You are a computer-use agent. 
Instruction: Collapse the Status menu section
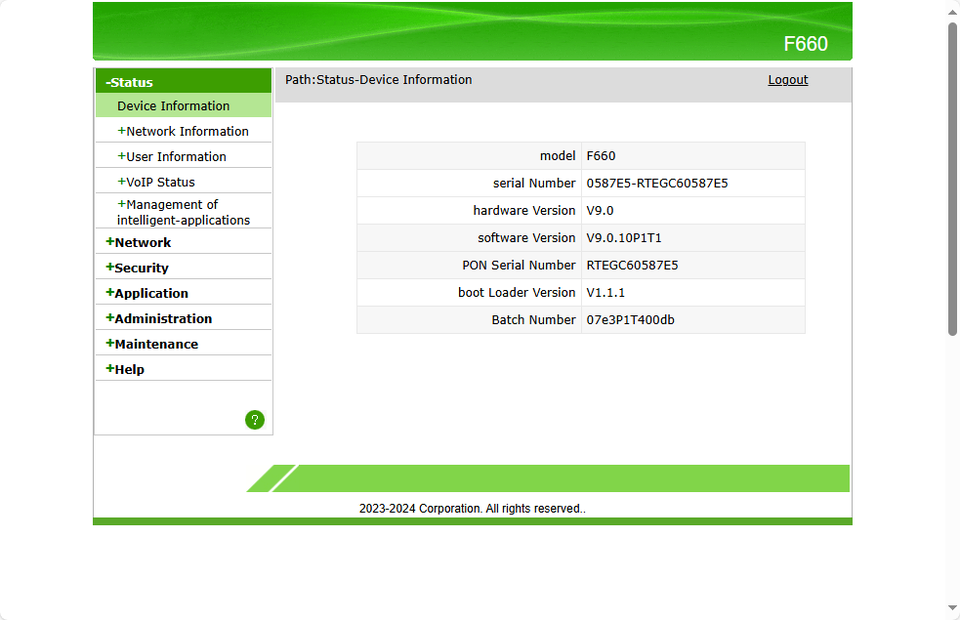coord(131,82)
